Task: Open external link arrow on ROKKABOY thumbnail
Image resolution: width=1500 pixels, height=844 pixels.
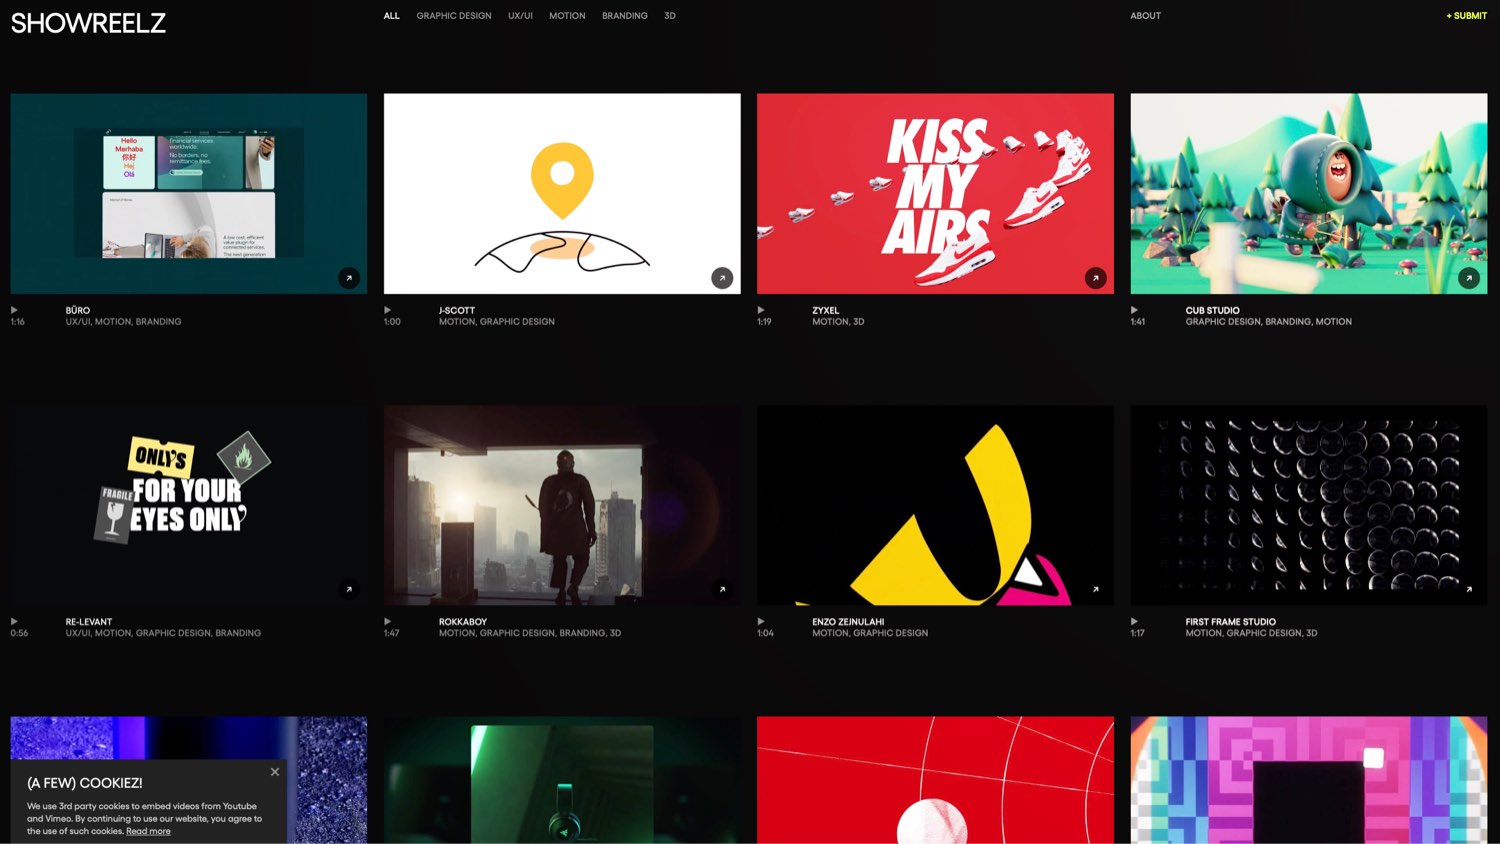Action: pos(722,589)
